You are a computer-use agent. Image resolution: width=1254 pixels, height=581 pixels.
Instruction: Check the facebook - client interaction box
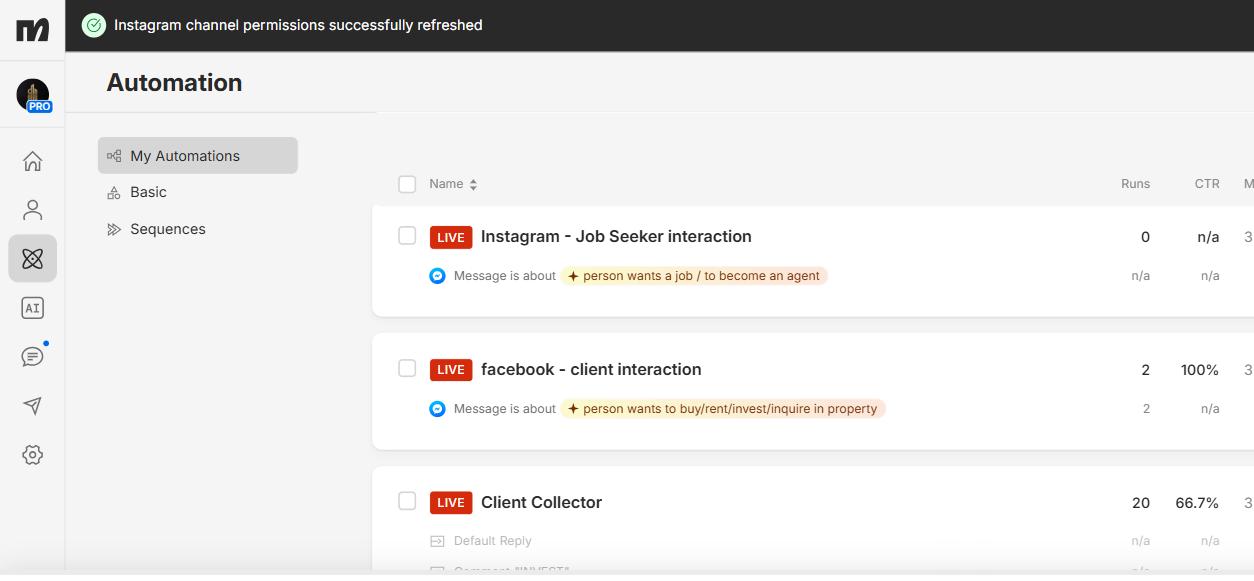point(407,368)
